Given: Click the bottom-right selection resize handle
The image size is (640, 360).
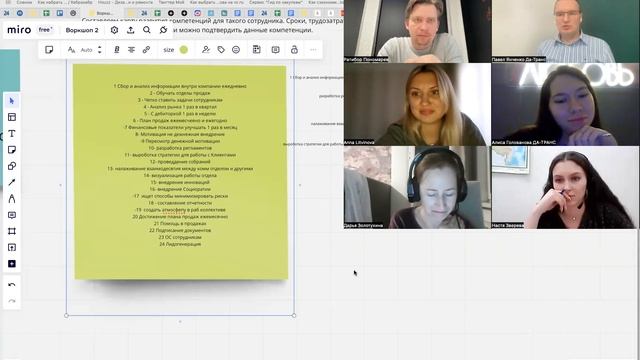Looking at the screenshot, I should 294,315.
